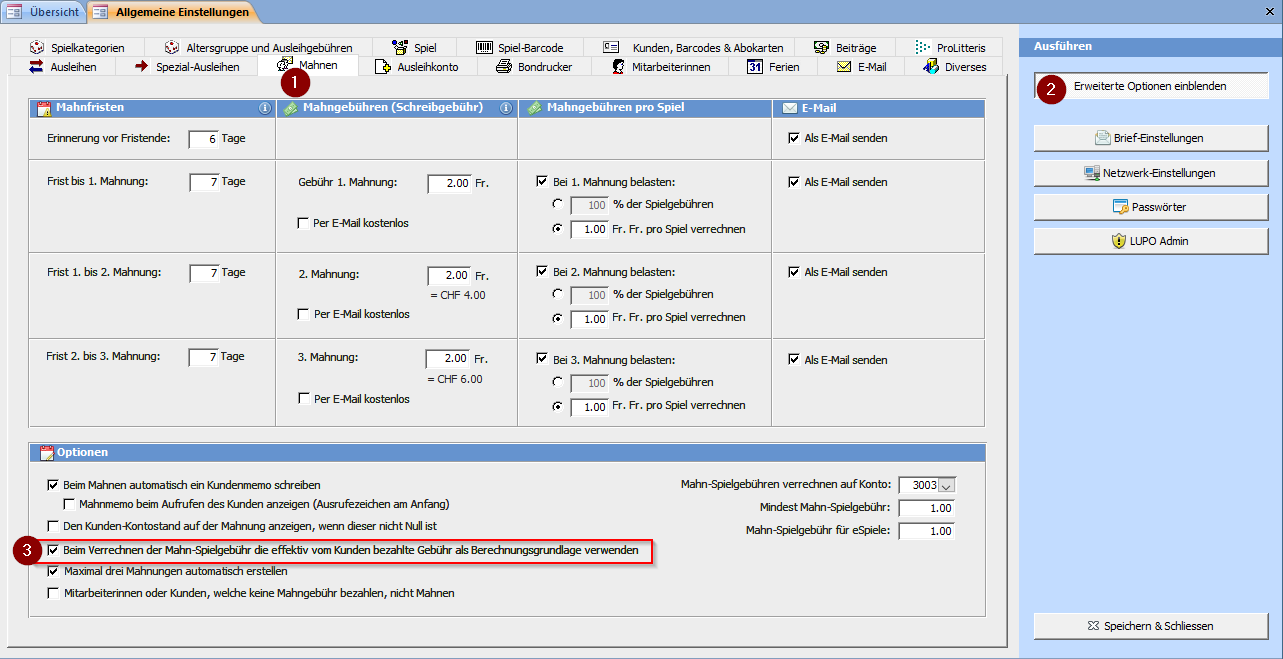This screenshot has width=1283, height=659.
Task: Toggle effektiv bezahlte Gebühr als Berechnungsgrundlage
Action: pos(54,550)
